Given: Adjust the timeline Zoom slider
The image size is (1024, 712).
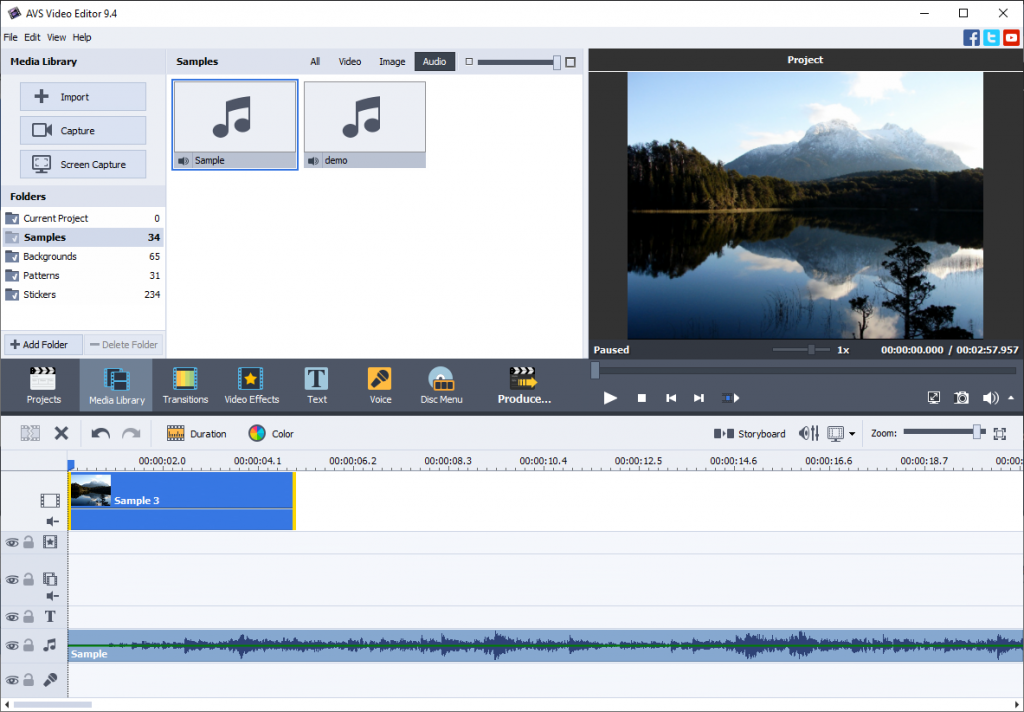Looking at the screenshot, I should pyautogui.click(x=976, y=432).
